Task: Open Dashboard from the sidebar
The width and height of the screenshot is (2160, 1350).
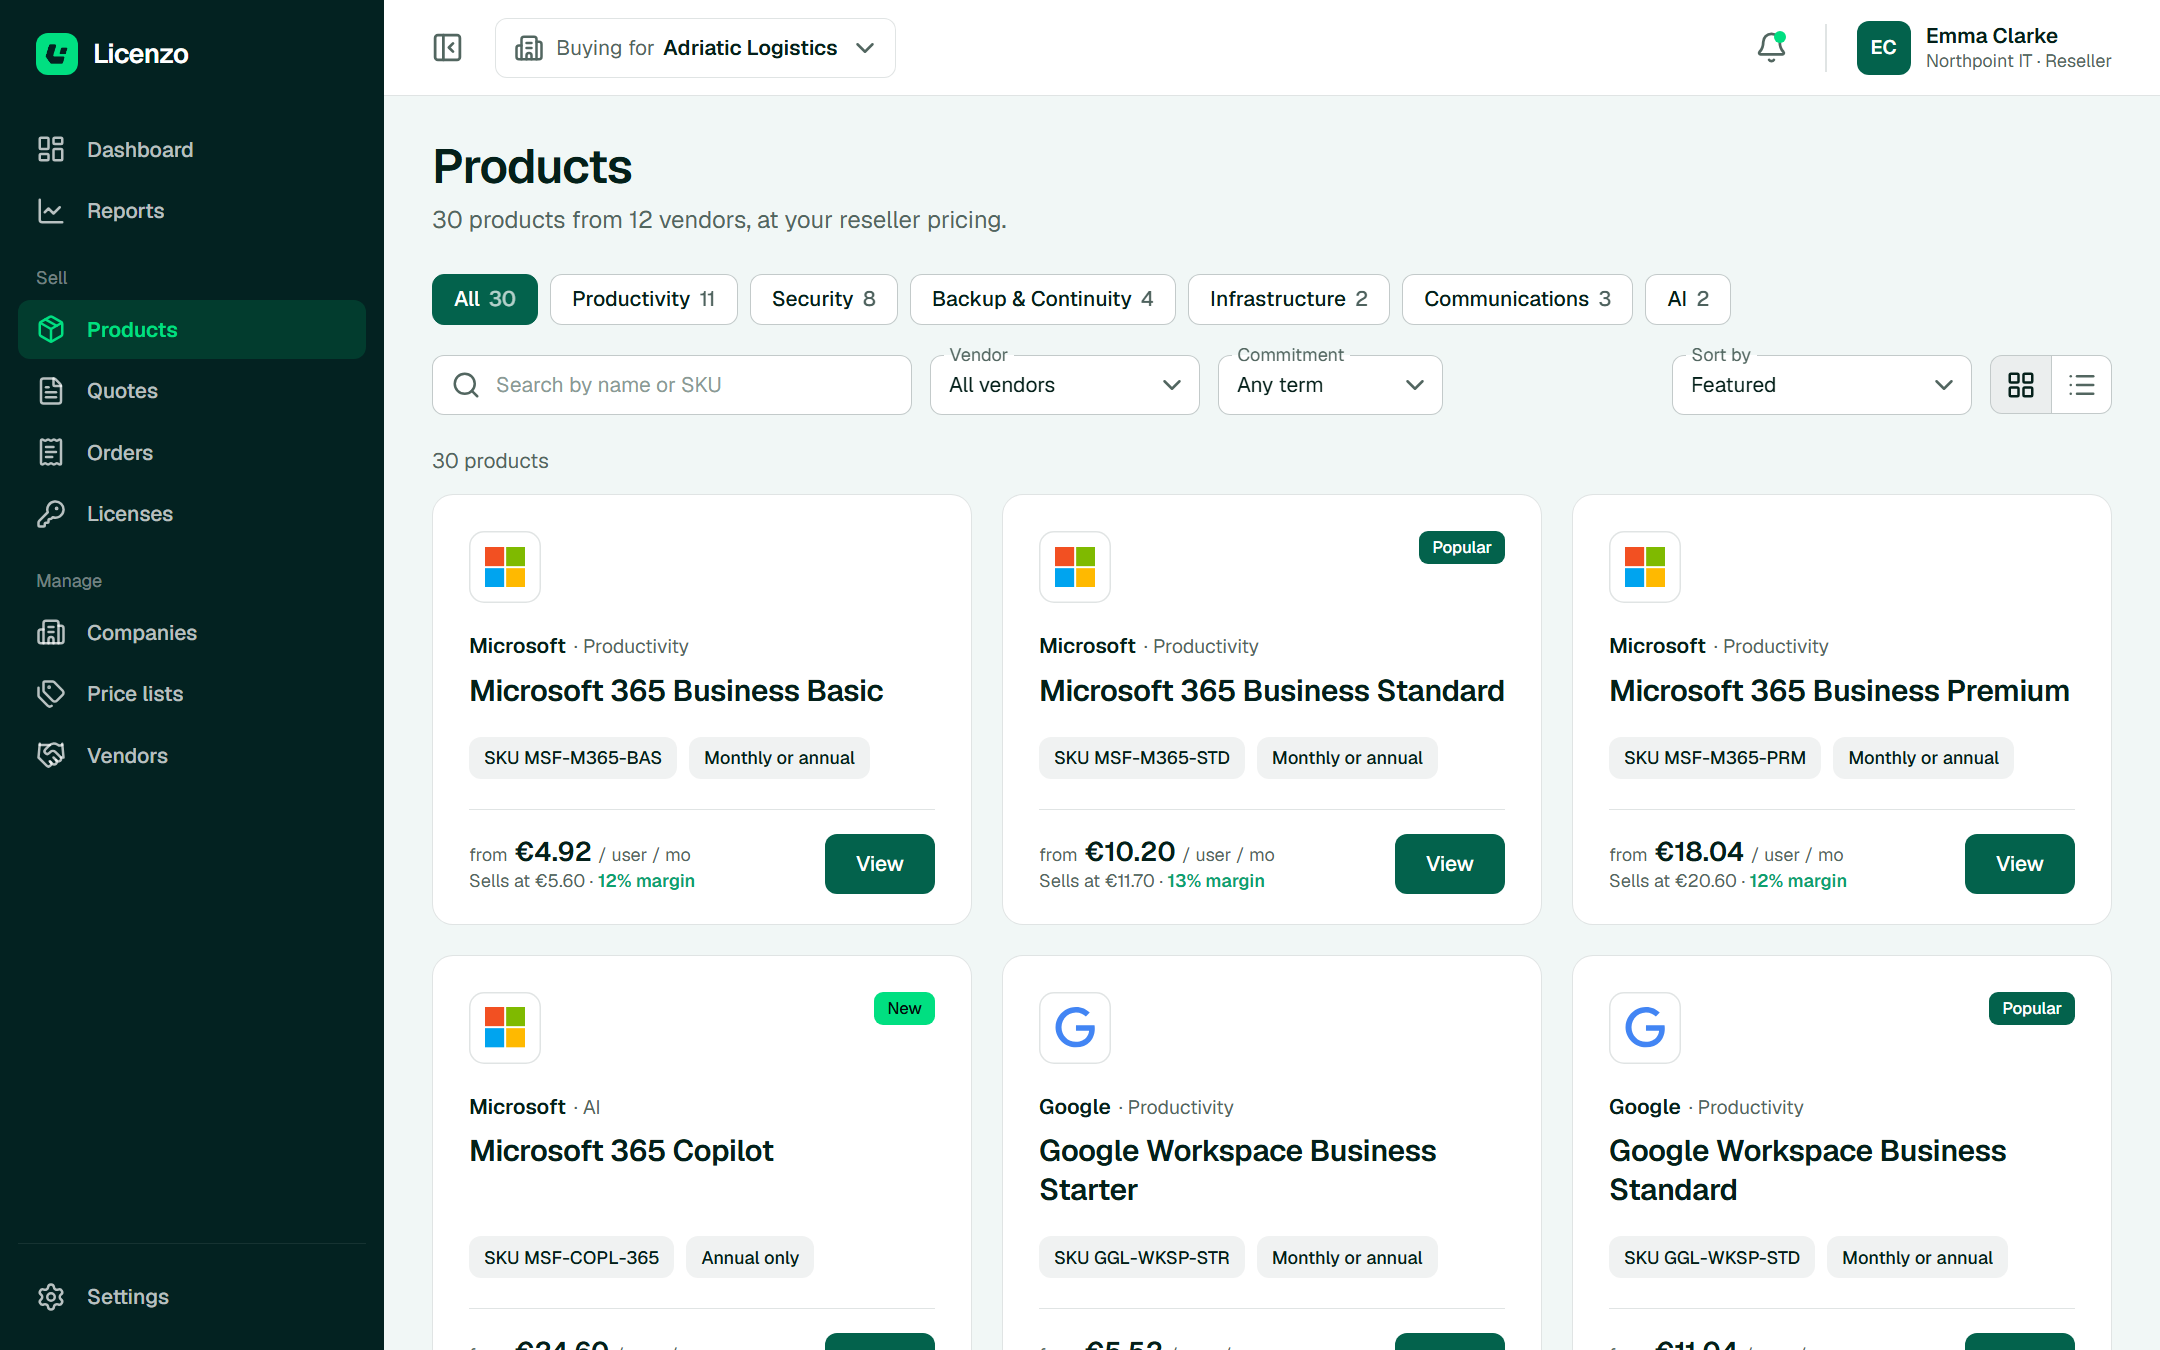Action: tap(192, 149)
